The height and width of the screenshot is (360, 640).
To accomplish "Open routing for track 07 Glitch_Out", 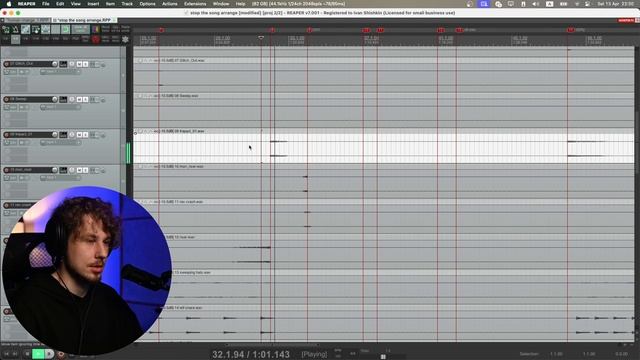I will 63,64.
